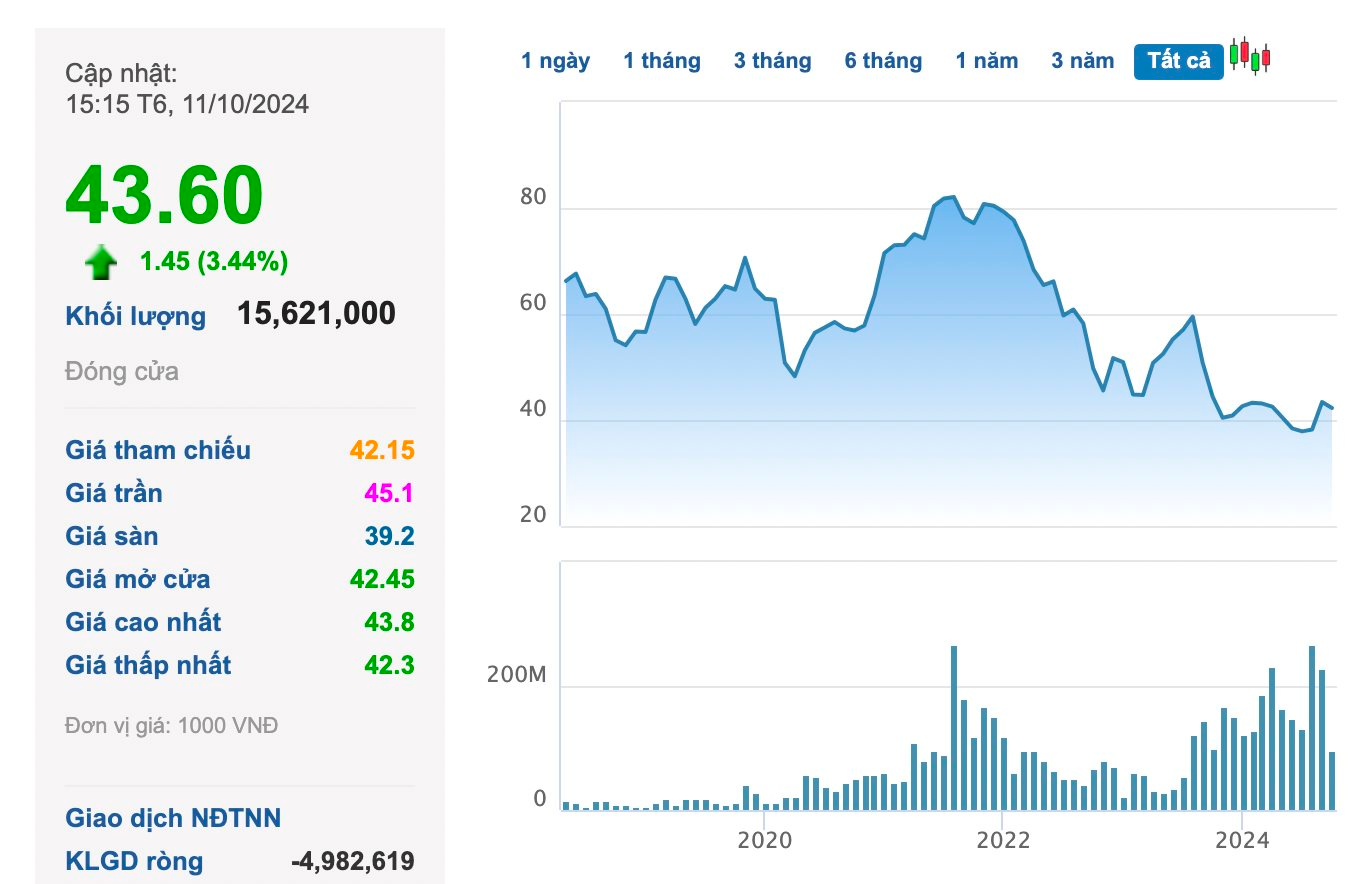Viewport: 1356px width, 884px height.
Task: Click the "Khối lượng" label
Action: point(136,317)
